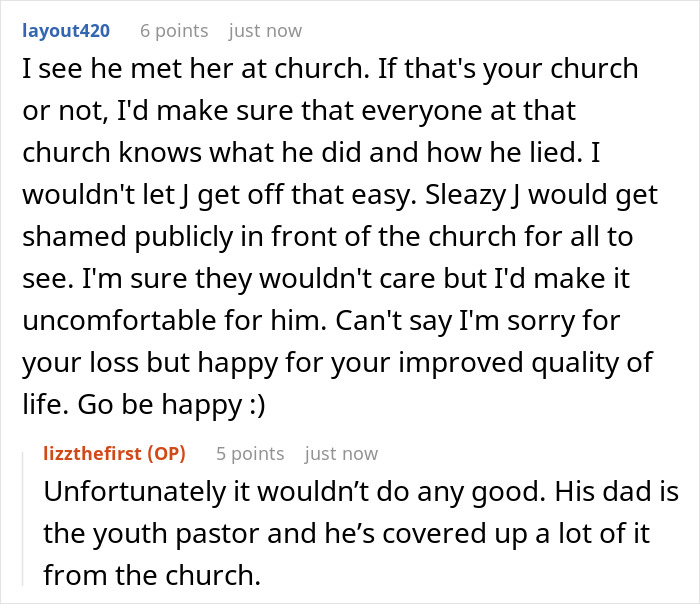The image size is (700, 604).
Task: Click the "(OP)" tag beside lizzthefirst
Action: (166, 453)
